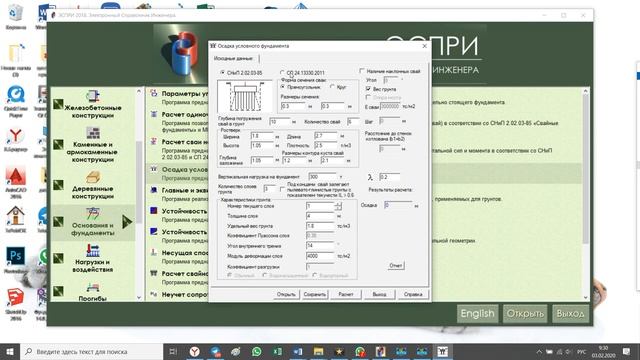Open Yandex Browser from the taskbar
Viewport: 640px width, 360px height.
click(195, 351)
